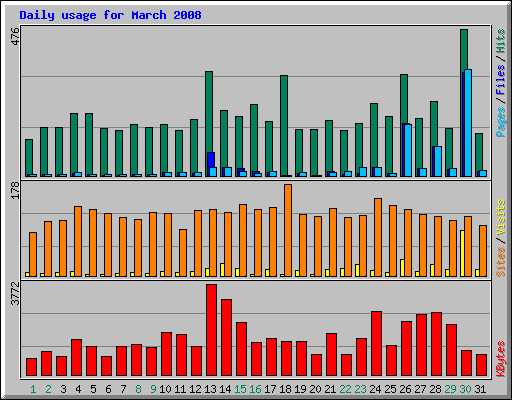Click day 12 on the x-axis
Viewport: 512px width, 400px height.
pos(195,389)
